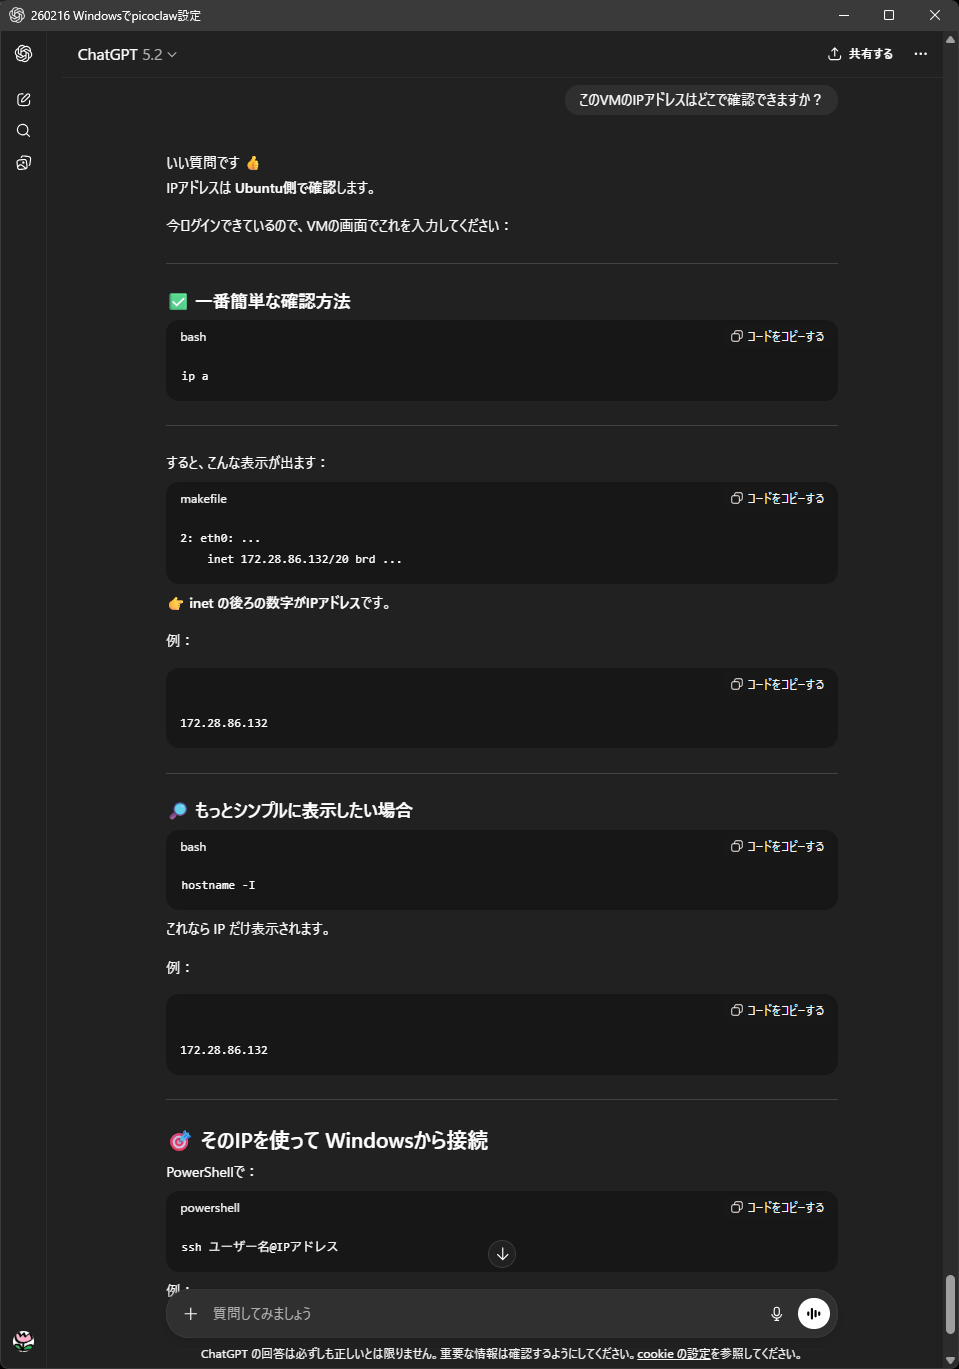Expand the ChatGPT 5.2 model selector

click(127, 55)
